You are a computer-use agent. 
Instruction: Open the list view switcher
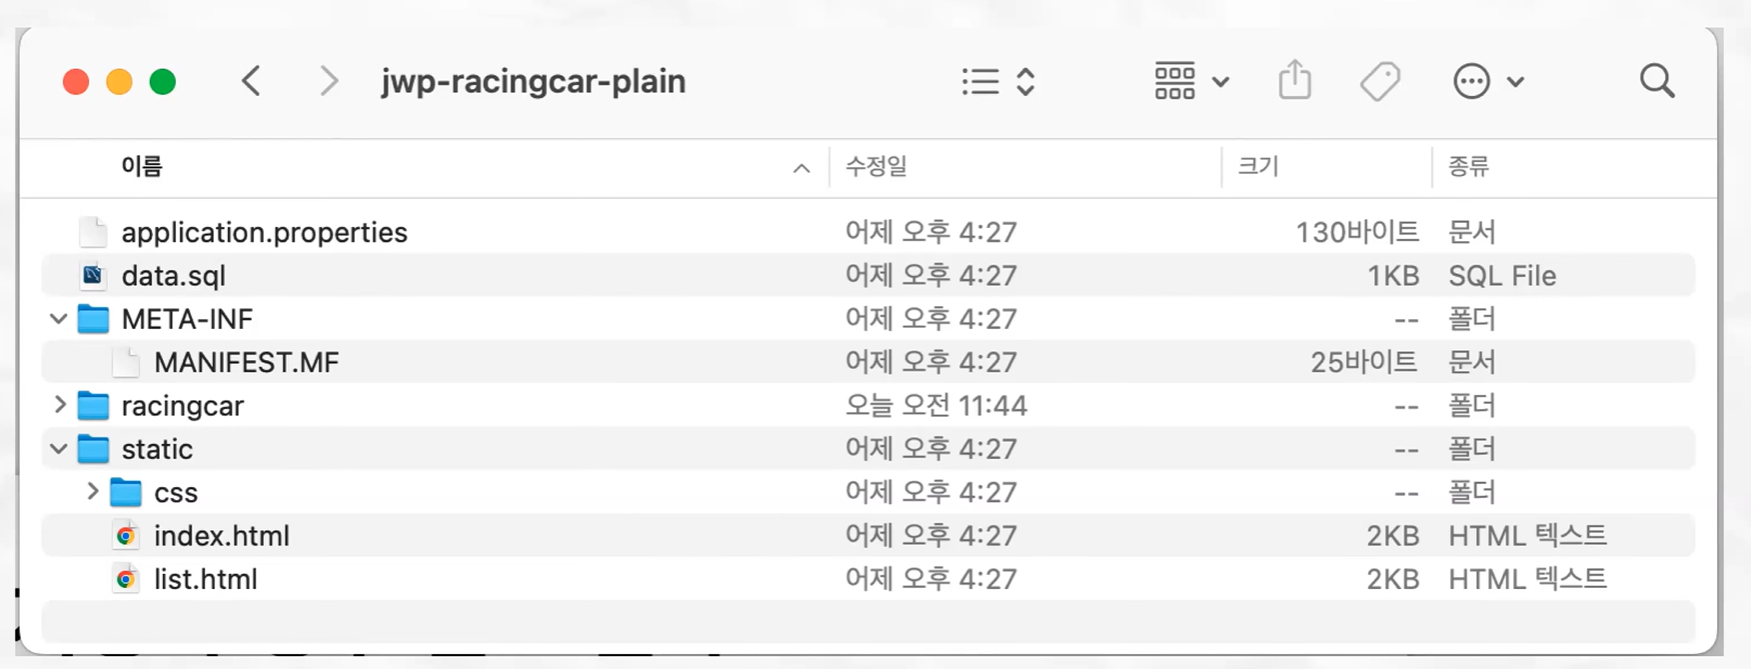click(x=998, y=81)
